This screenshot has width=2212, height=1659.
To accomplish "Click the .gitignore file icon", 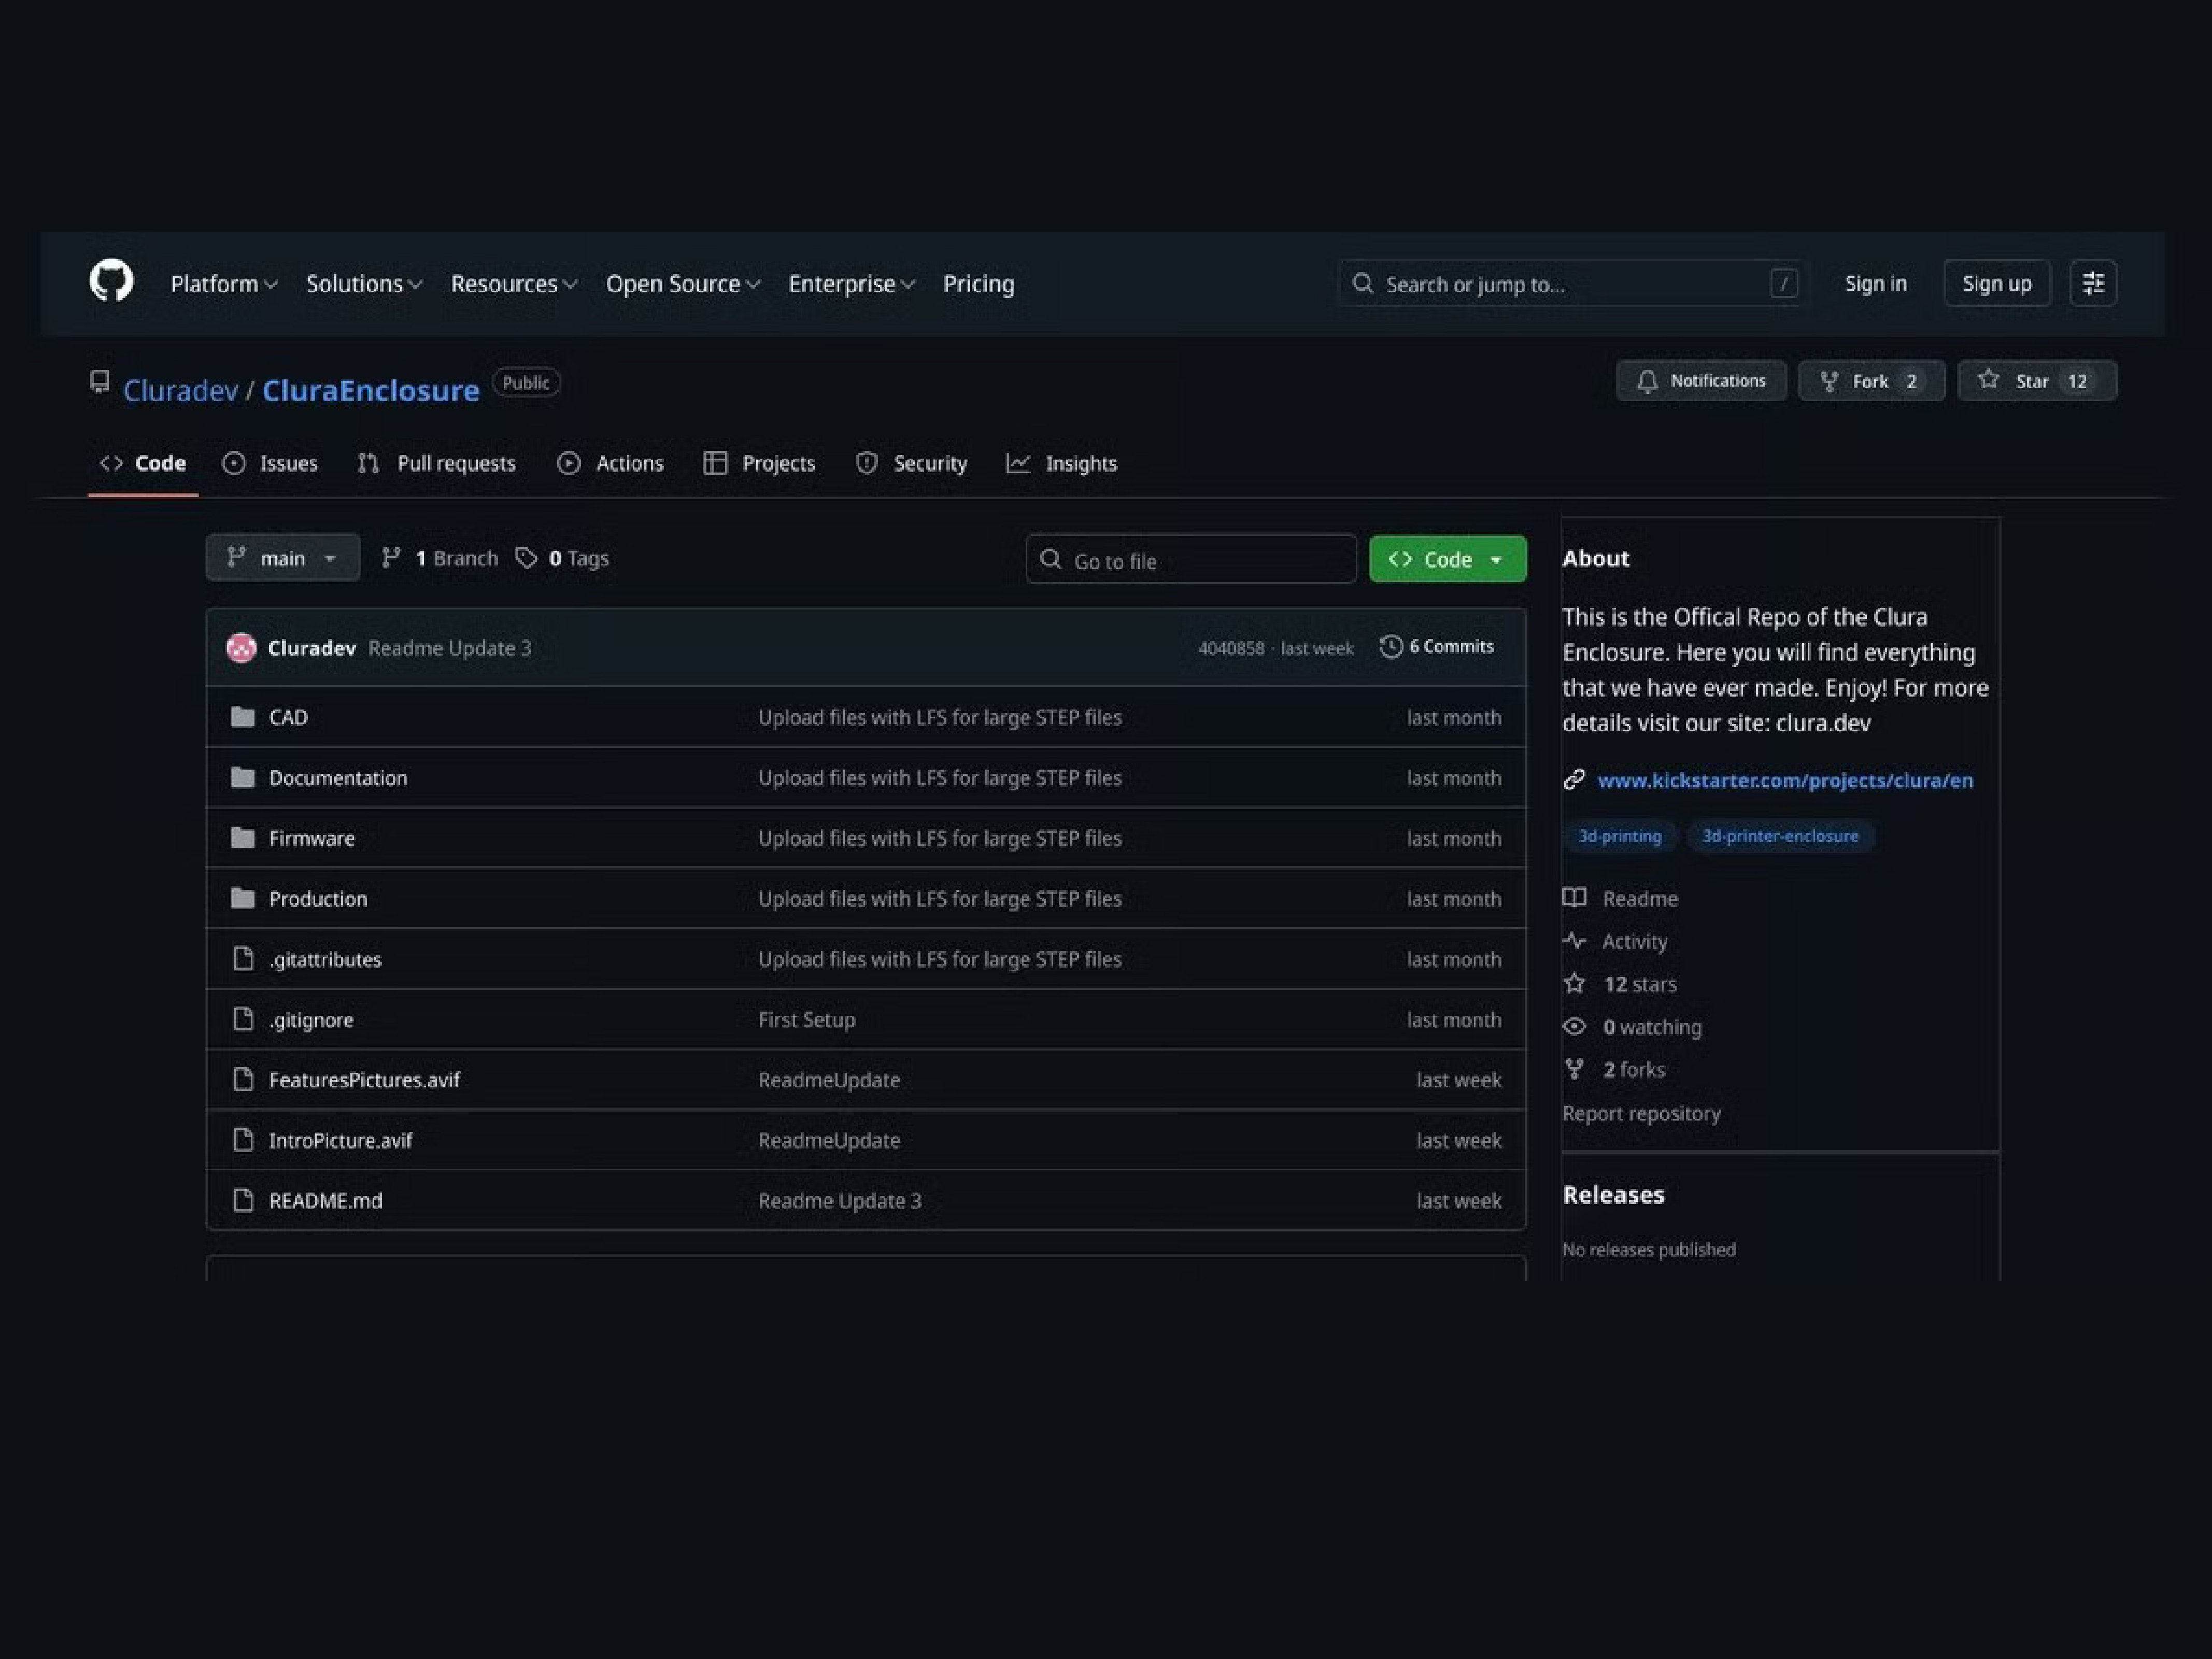I will (x=243, y=1019).
